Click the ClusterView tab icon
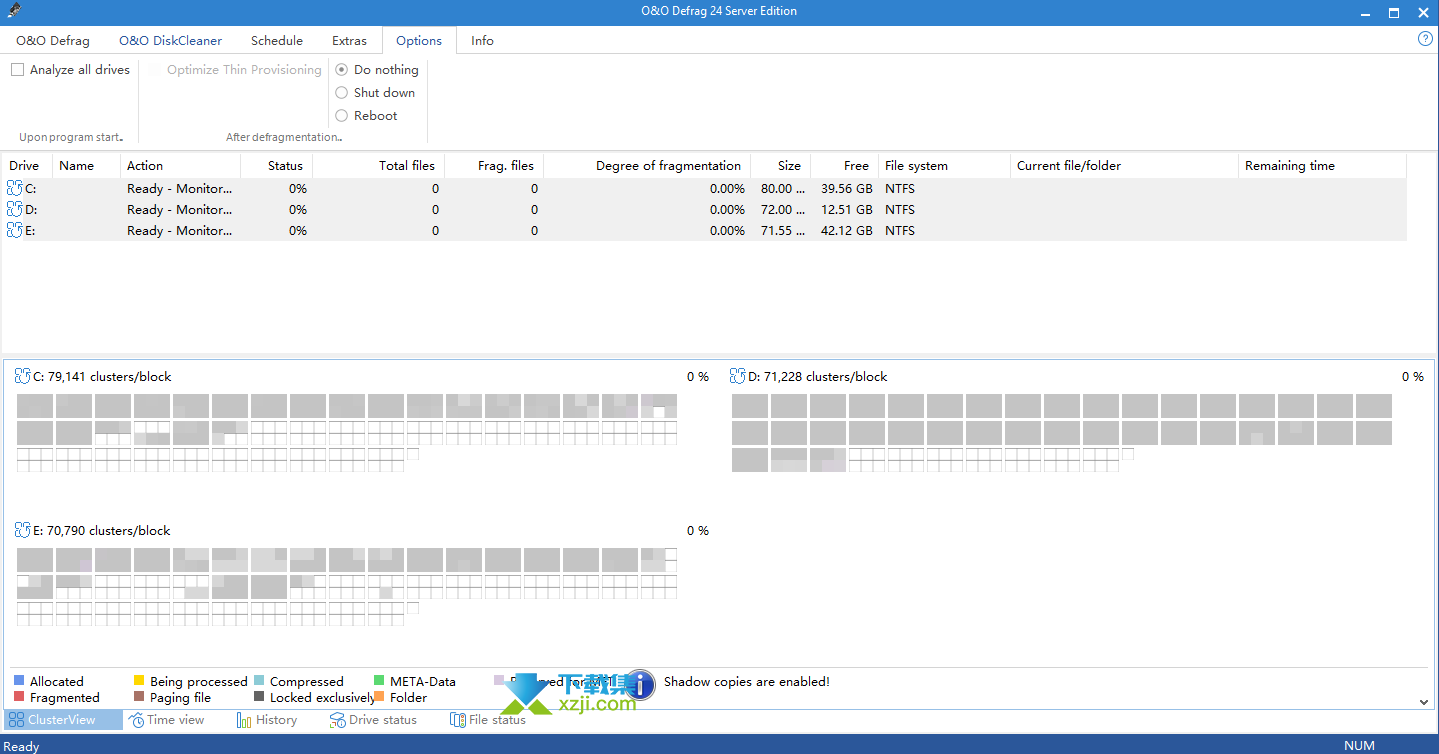1439x754 pixels. click(16, 720)
